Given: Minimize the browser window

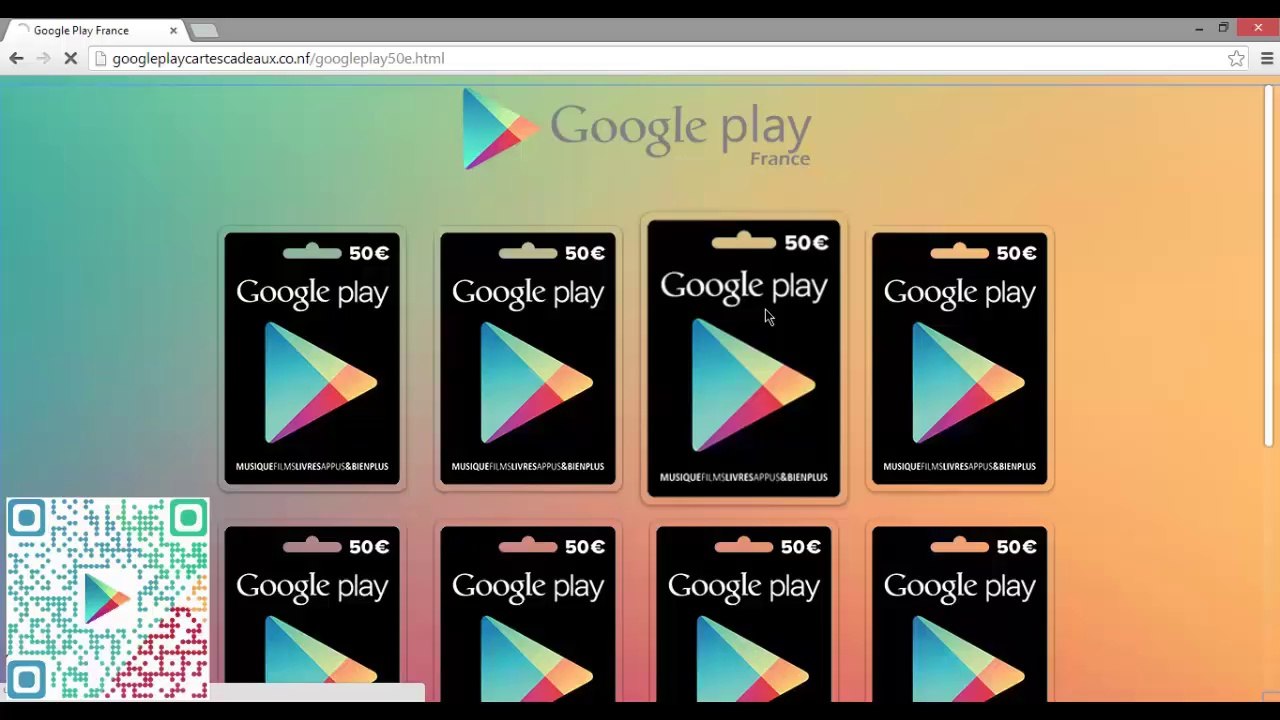Looking at the screenshot, I should coord(1199,29).
